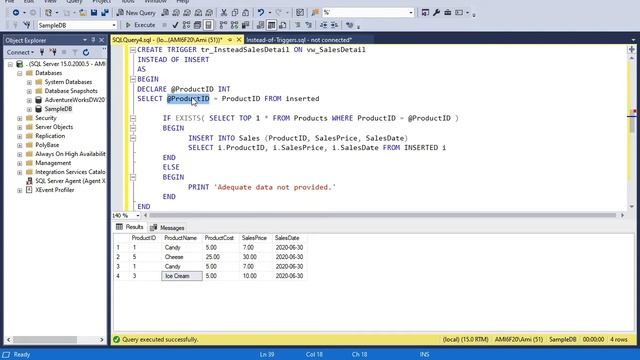Switch to the SQLQuery4.sql tab
The height and width of the screenshot is (360, 640).
(167, 40)
